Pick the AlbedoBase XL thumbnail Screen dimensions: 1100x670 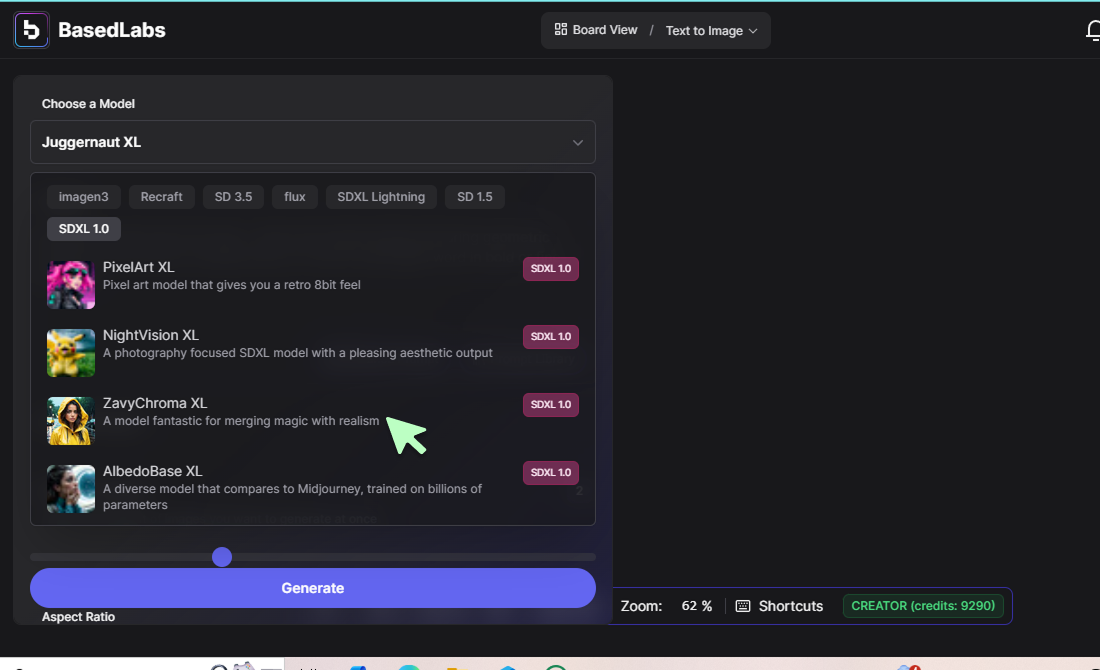point(71,489)
